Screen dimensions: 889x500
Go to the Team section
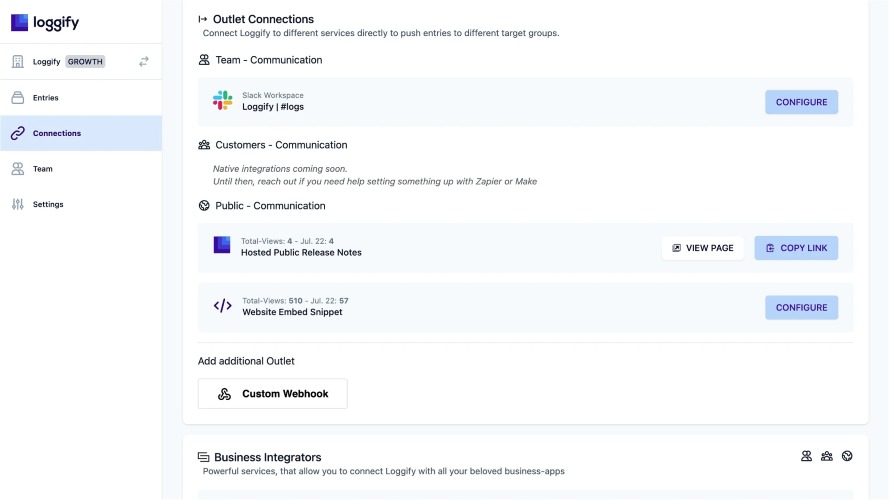[x=42, y=169]
